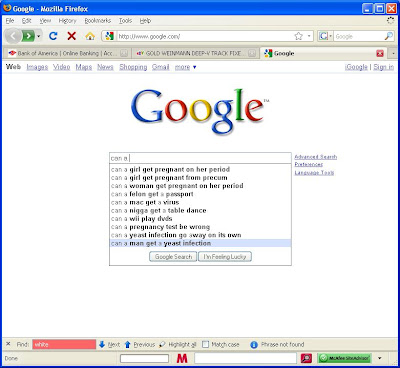The image size is (400, 368).
Task: Click the green Forward arrow button
Action: pyautogui.click(x=28, y=36)
